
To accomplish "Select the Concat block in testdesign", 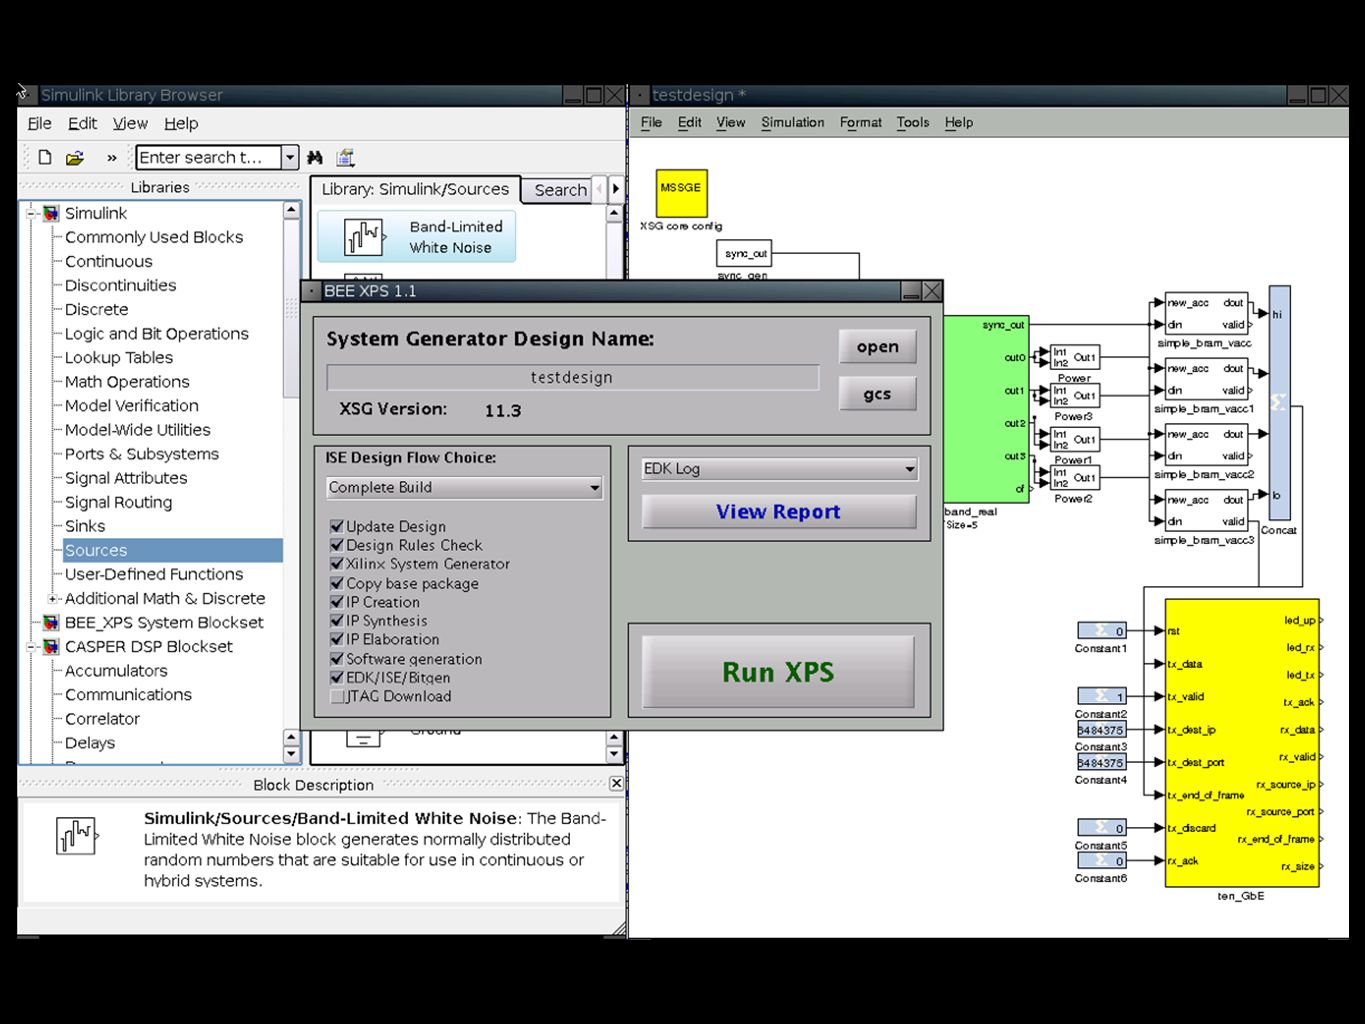I will (1279, 402).
